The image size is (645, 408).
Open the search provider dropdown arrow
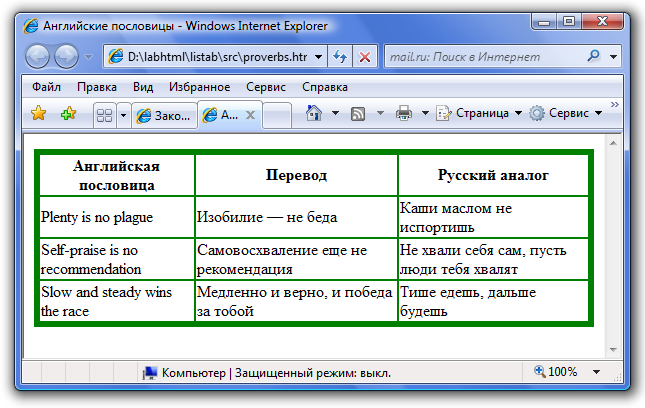tap(613, 57)
